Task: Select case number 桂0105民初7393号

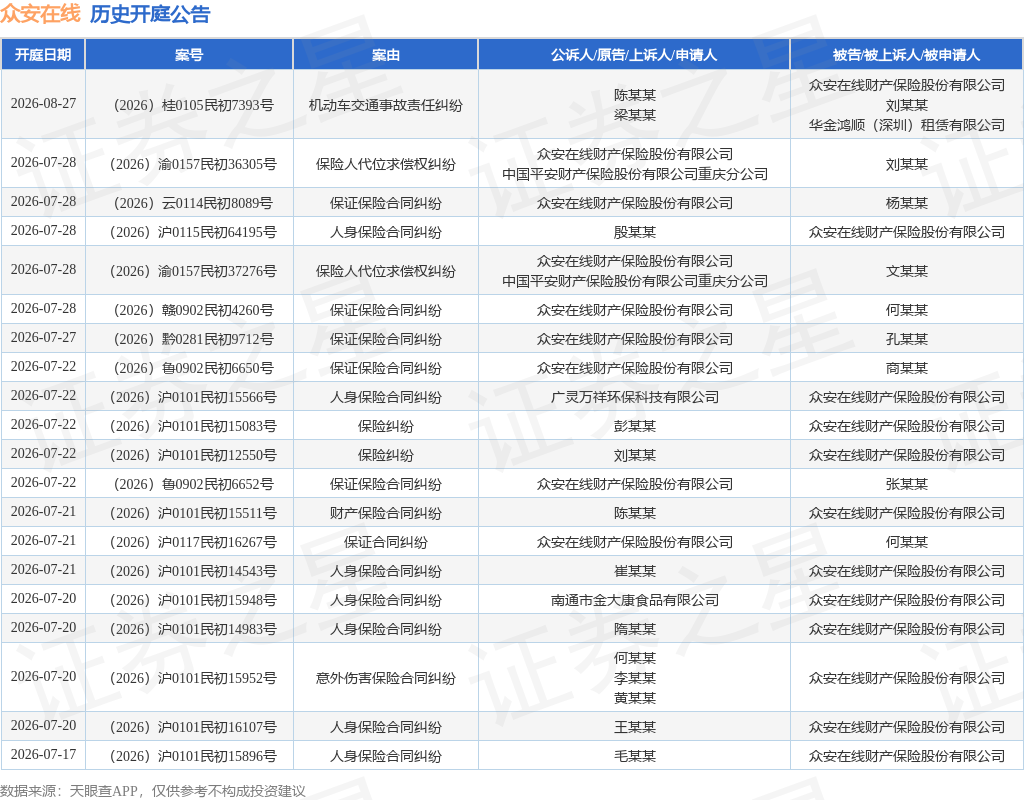Action: pos(193,105)
